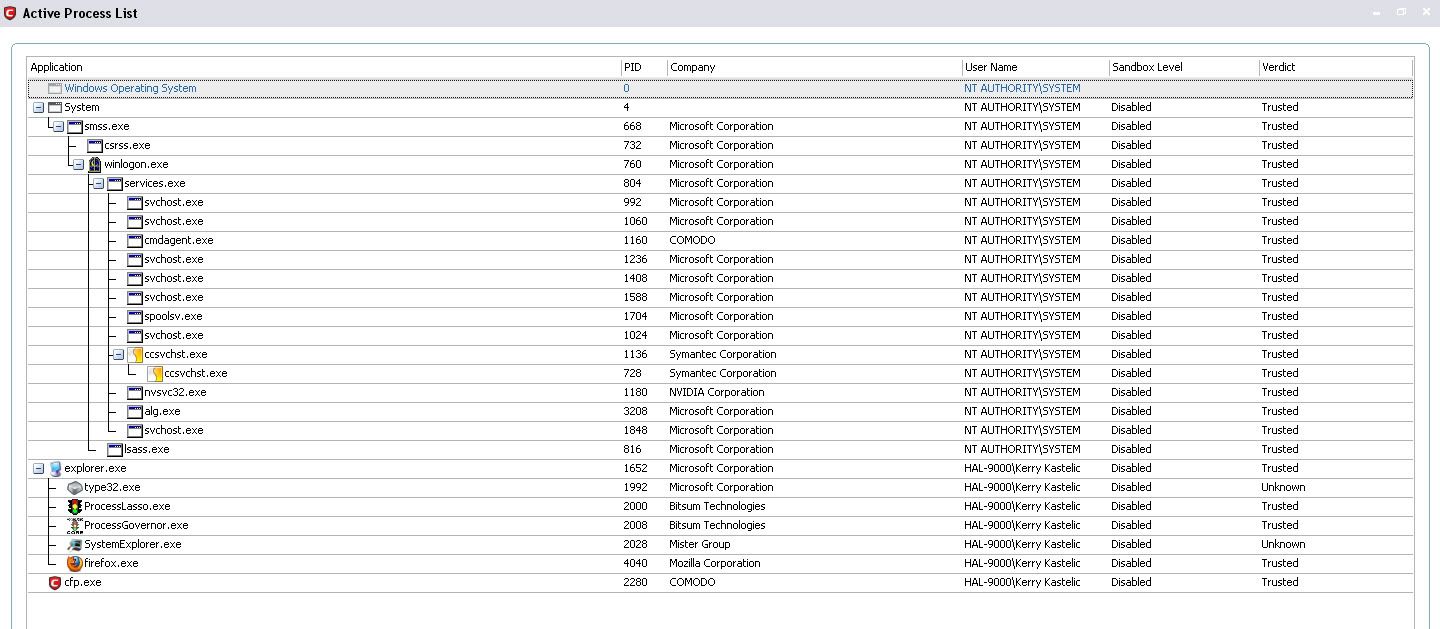
Task: Click the icon of svchost.exe PID 992
Action: pyautogui.click(x=135, y=202)
